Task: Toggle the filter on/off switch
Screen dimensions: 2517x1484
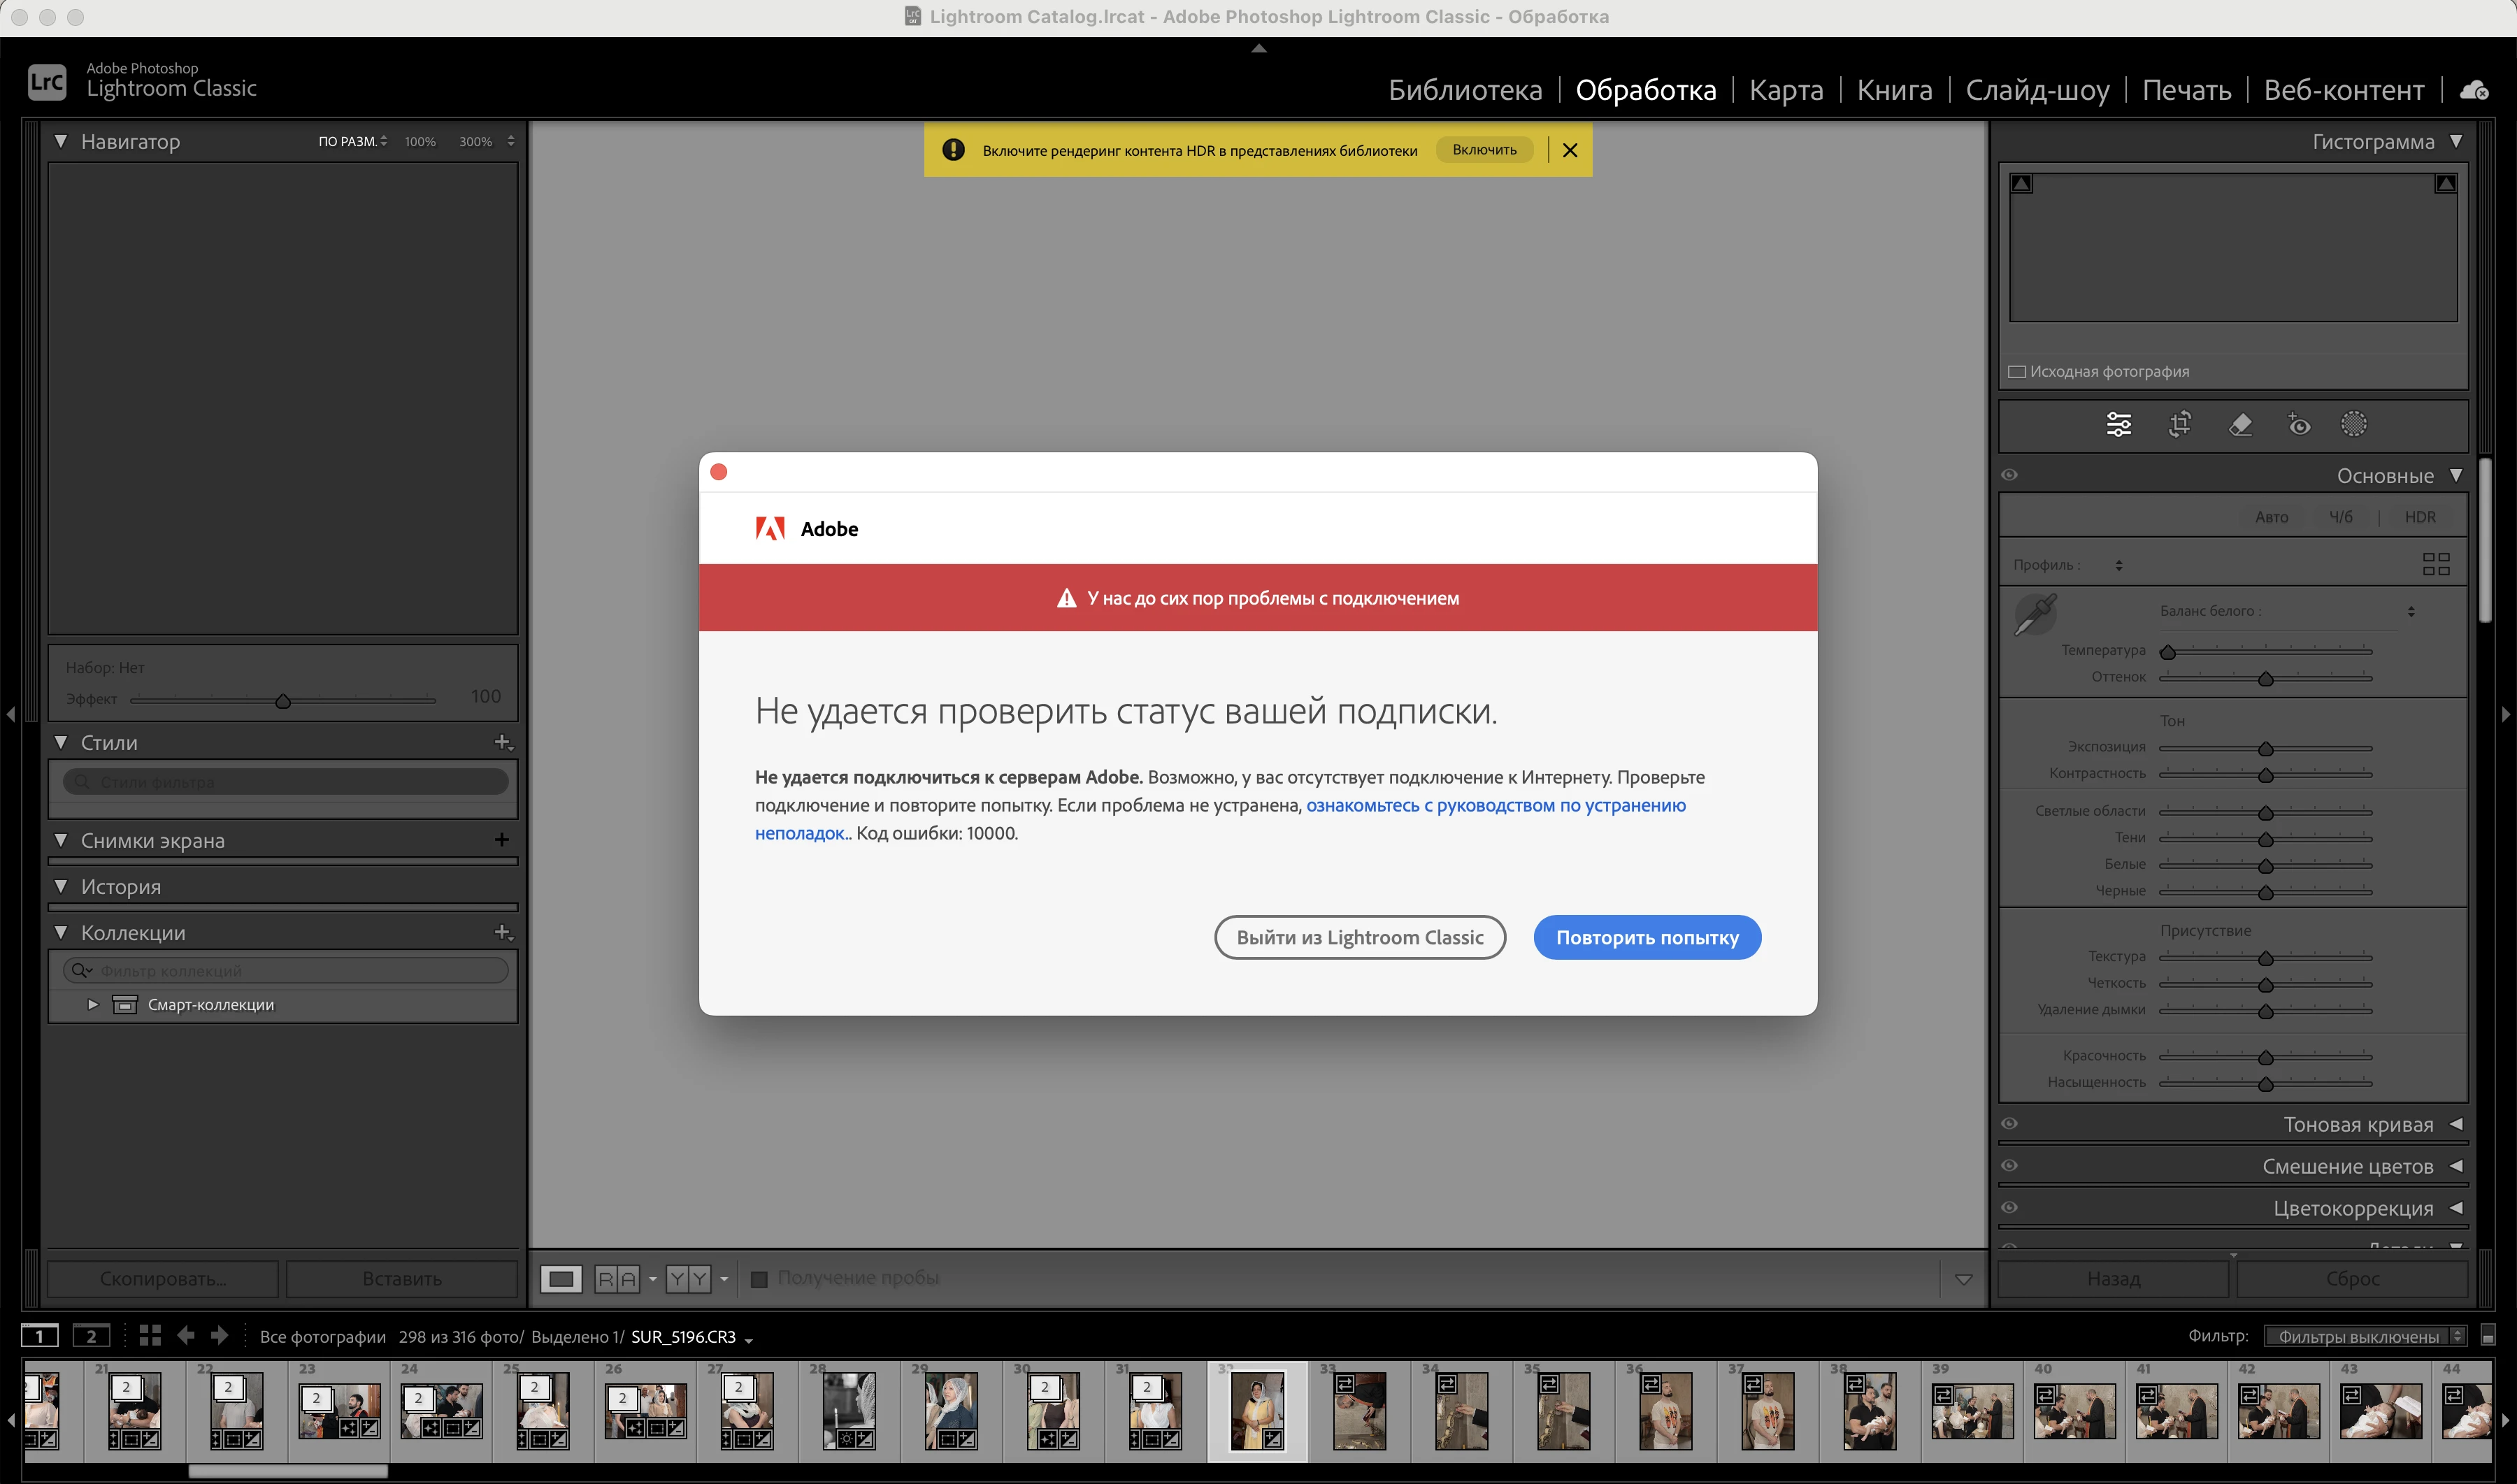Action: [2489, 1336]
